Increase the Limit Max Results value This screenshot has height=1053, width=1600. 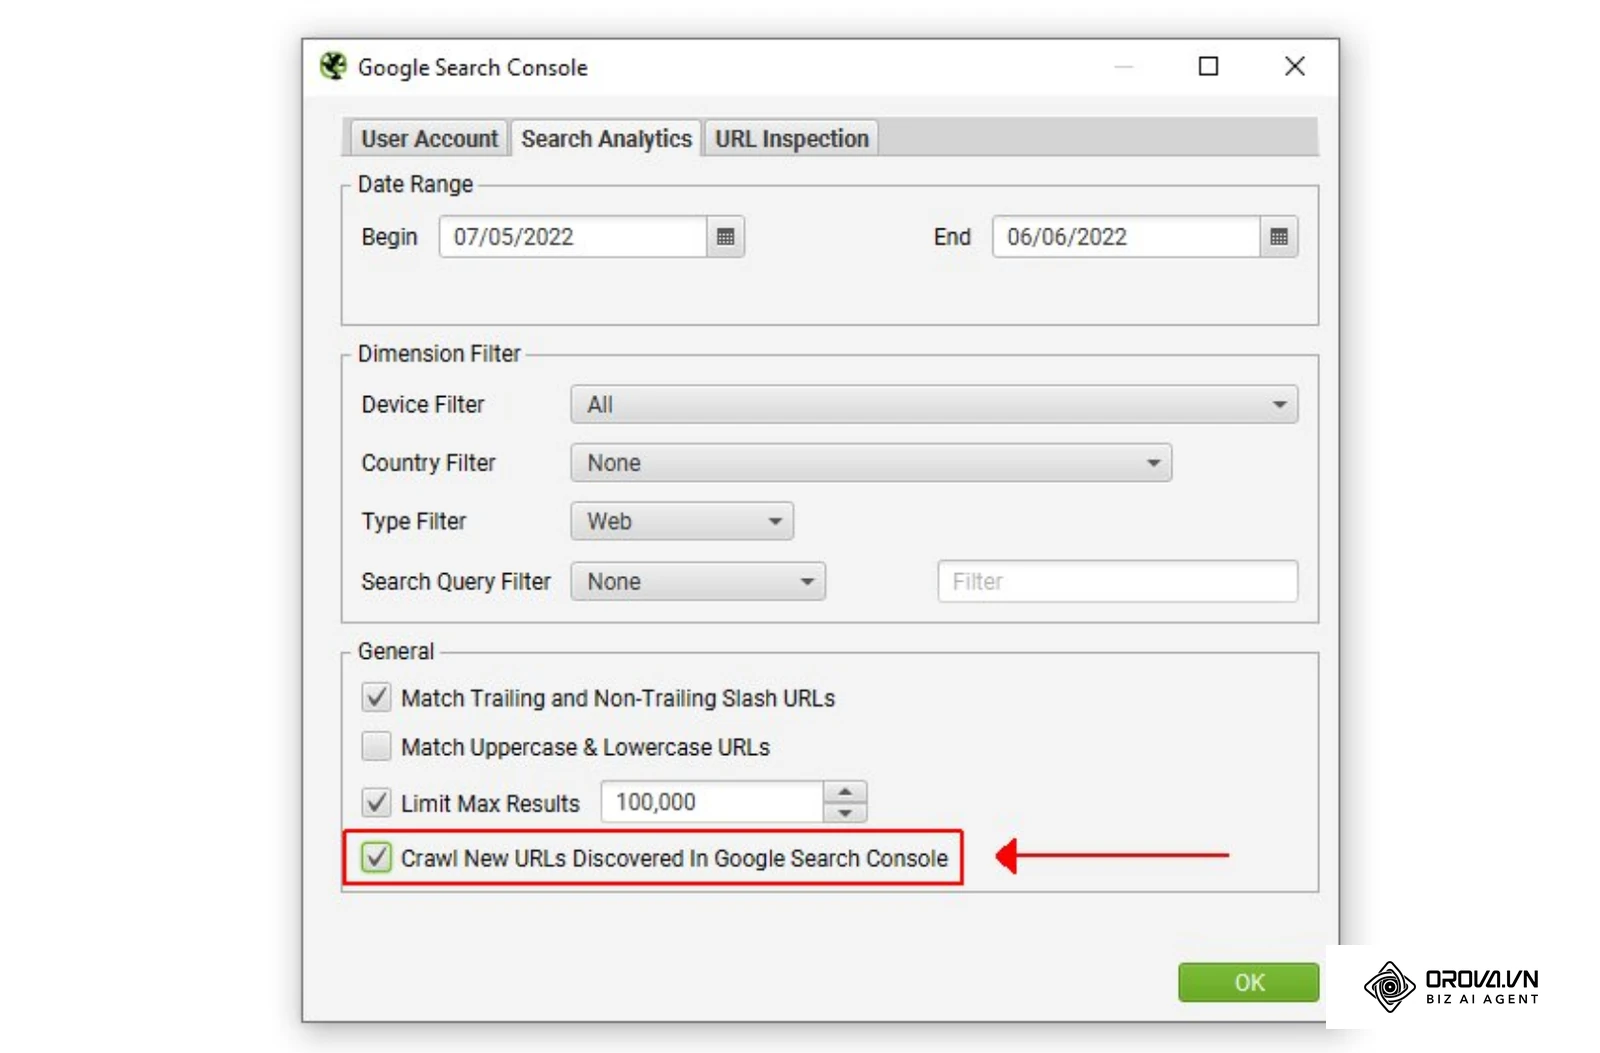[x=845, y=791]
